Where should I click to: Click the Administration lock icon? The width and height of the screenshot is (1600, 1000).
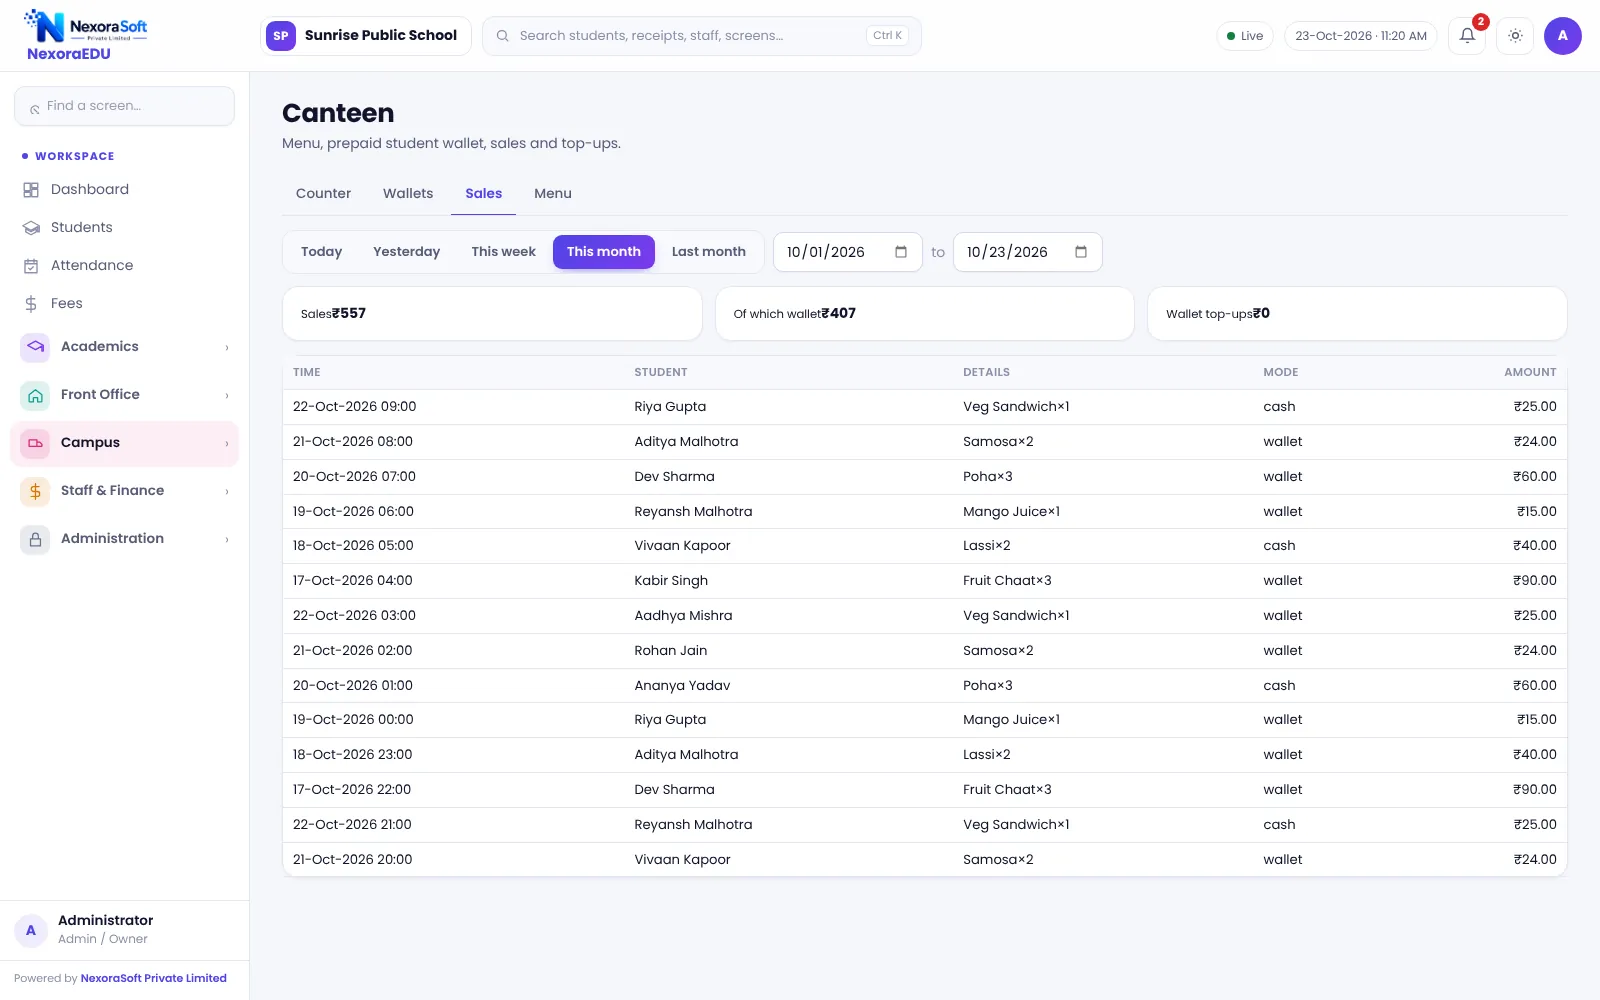pyautogui.click(x=35, y=539)
